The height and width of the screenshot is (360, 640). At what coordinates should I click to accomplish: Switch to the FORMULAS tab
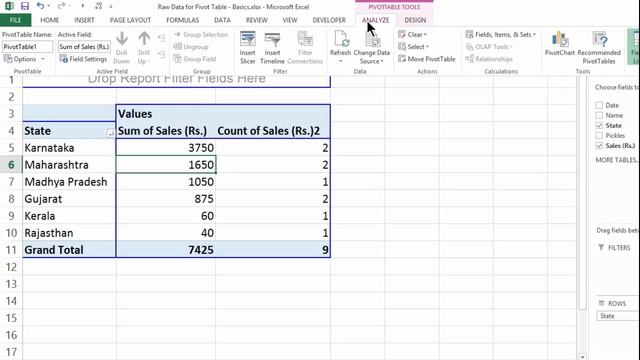pos(182,20)
